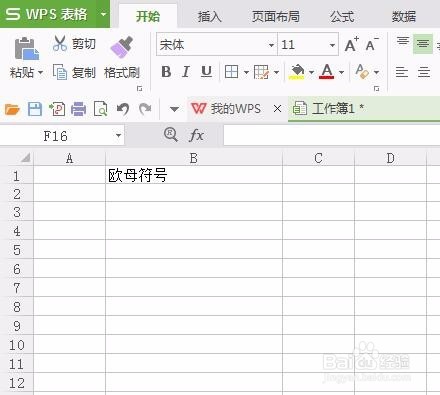This screenshot has width=440, height=395.
Task: Open the 数据 ribbon tab
Action: point(404,16)
